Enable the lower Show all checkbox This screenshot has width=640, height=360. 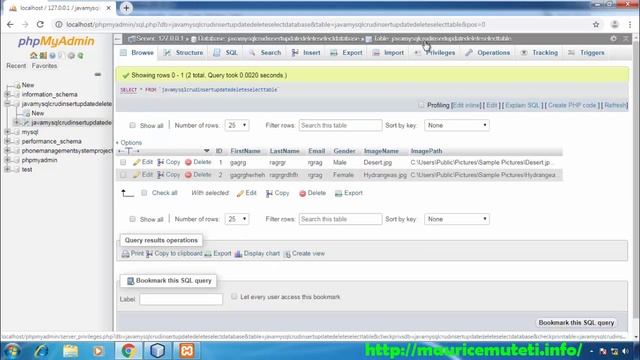[132, 219]
